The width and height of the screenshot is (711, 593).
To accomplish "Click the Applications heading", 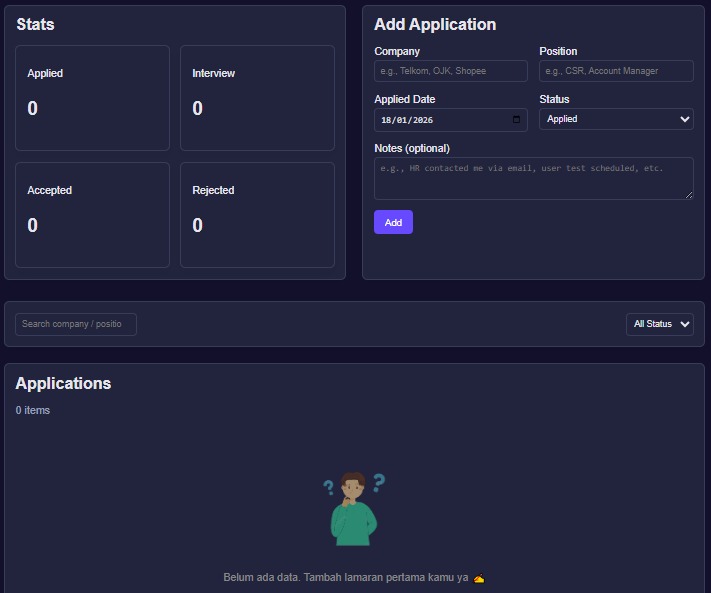I will point(63,384).
